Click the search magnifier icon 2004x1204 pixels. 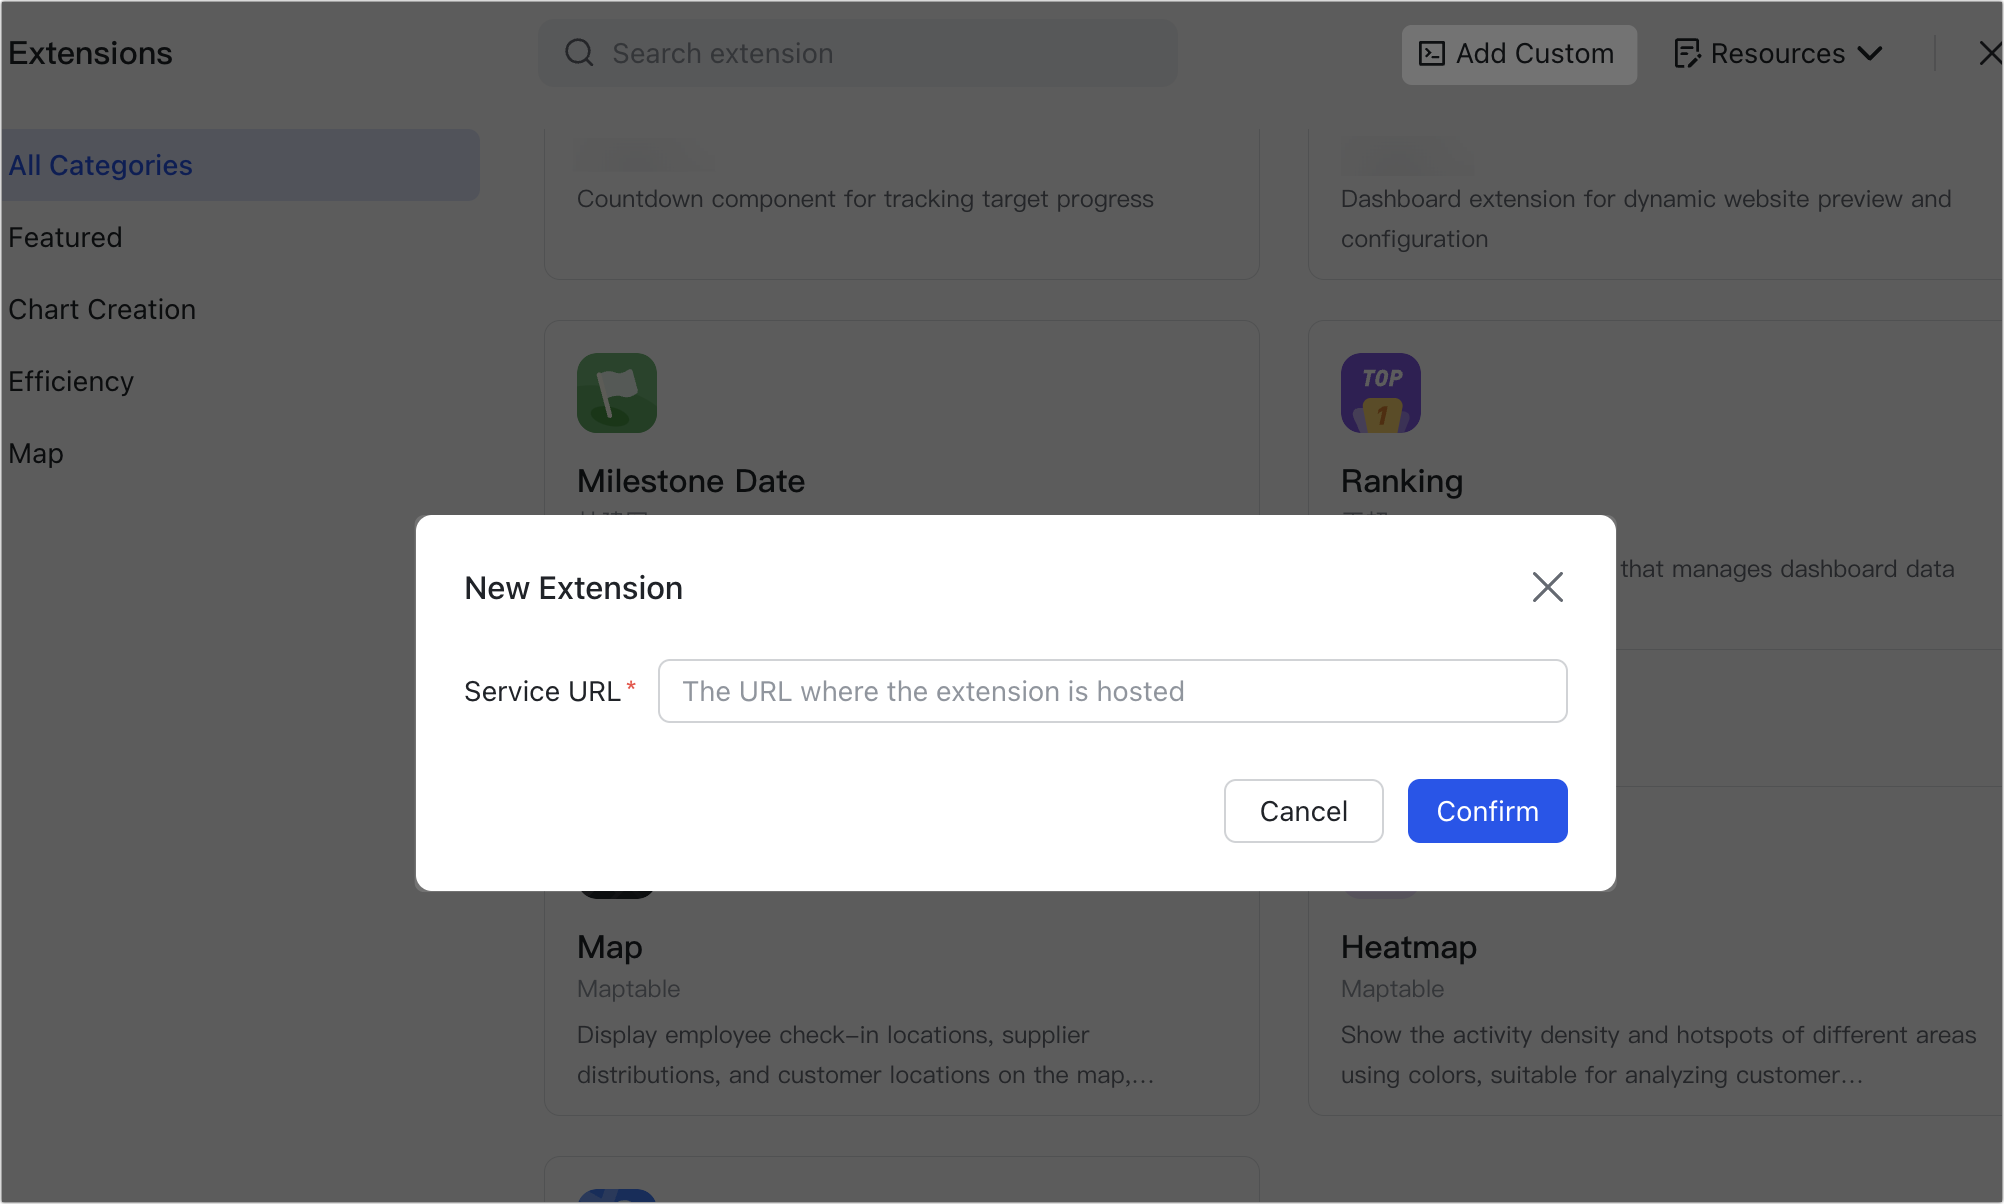coord(579,52)
